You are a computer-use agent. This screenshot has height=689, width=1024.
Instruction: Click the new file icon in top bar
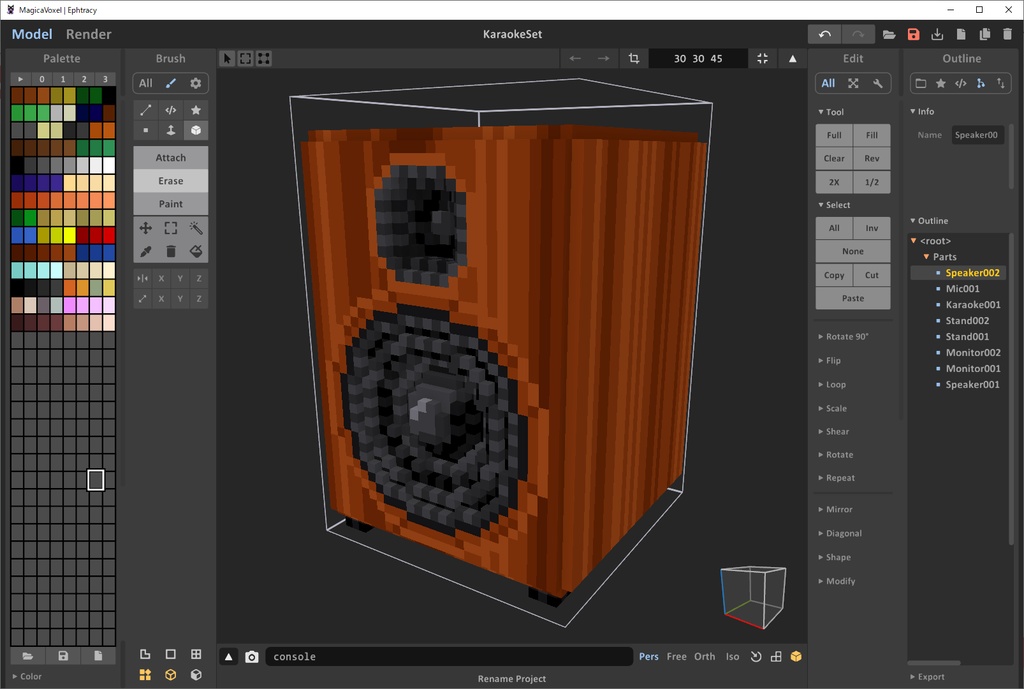click(961, 35)
